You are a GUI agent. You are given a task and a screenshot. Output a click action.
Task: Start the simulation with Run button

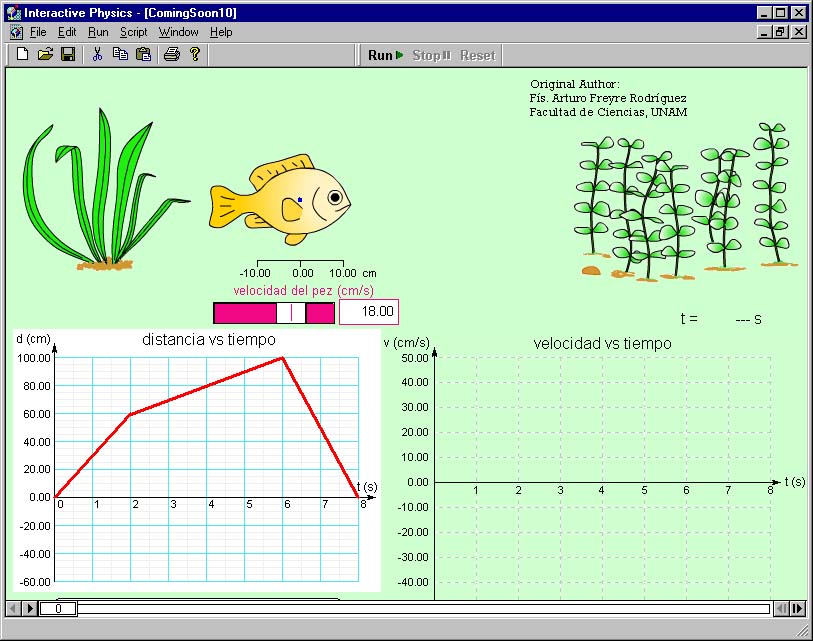click(386, 55)
